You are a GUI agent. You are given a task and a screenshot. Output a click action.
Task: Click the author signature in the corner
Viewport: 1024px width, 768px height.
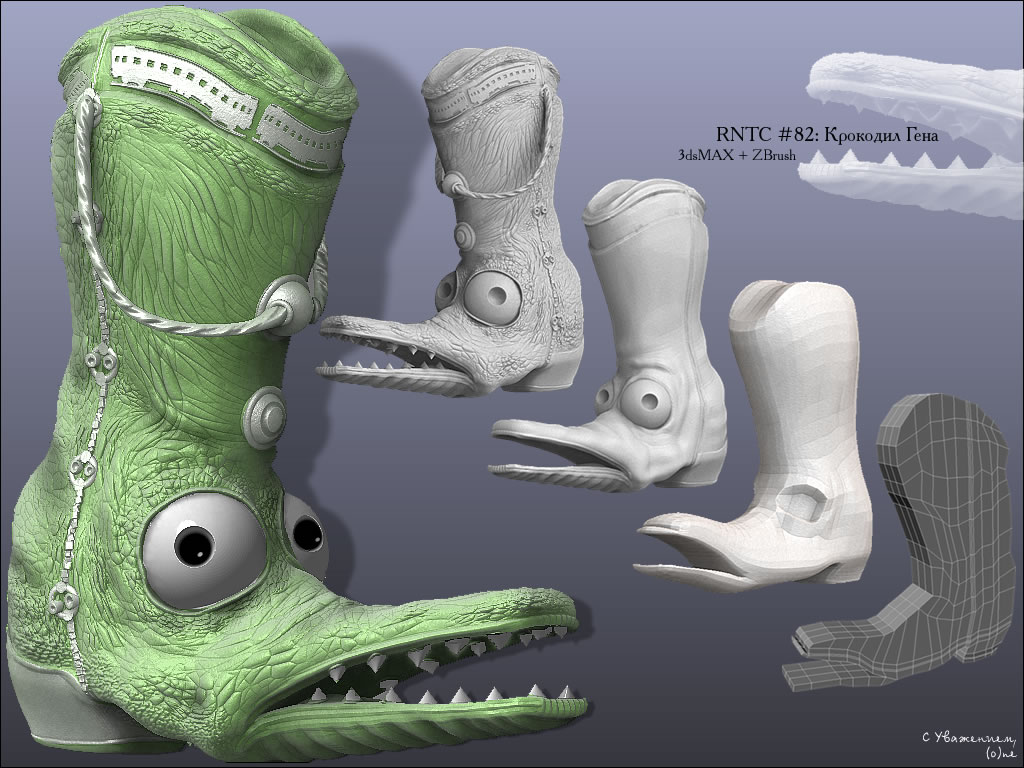(967, 742)
